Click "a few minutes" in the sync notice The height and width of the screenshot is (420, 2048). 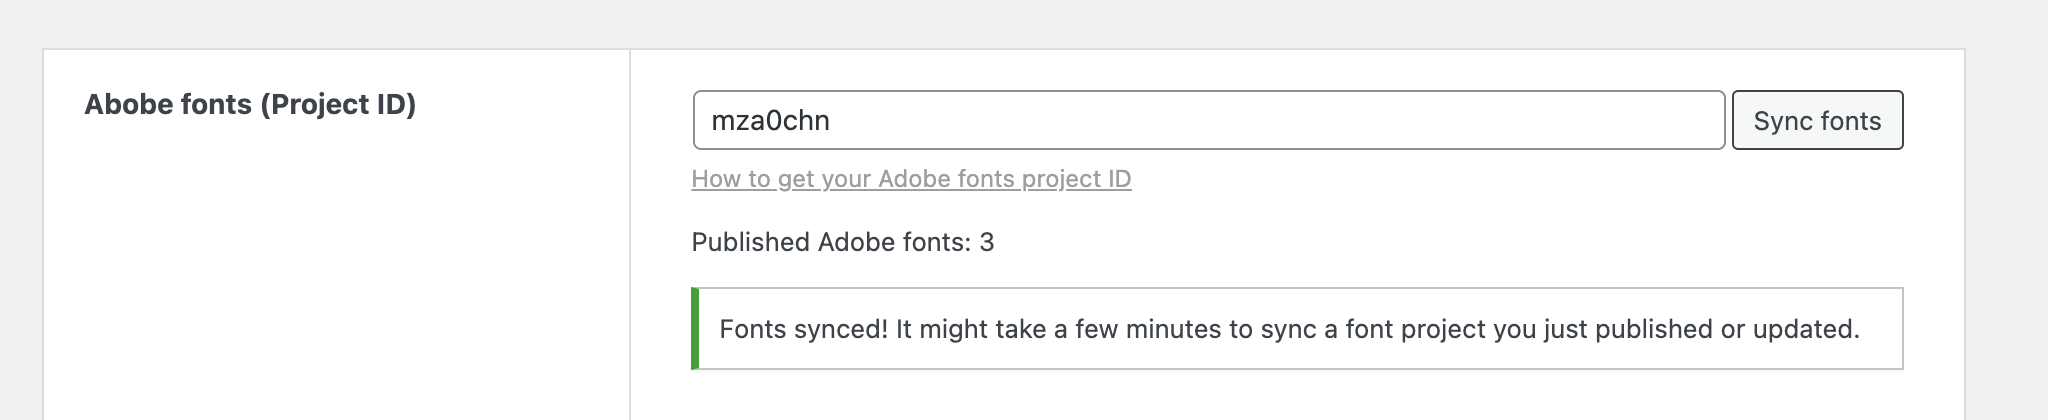point(1122,329)
